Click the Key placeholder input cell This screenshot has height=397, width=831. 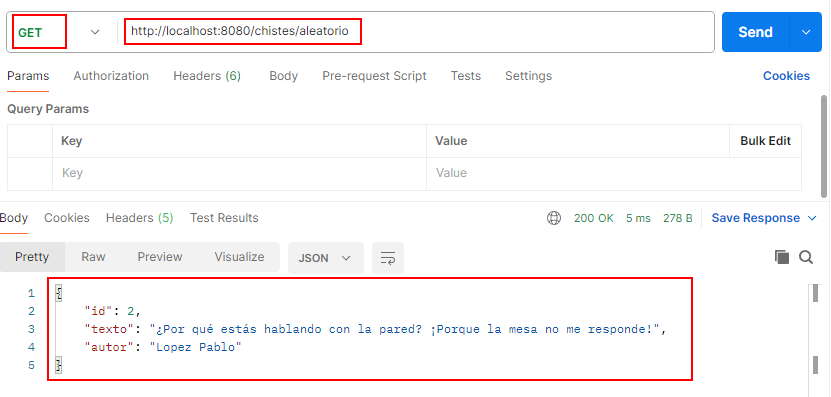pos(240,173)
